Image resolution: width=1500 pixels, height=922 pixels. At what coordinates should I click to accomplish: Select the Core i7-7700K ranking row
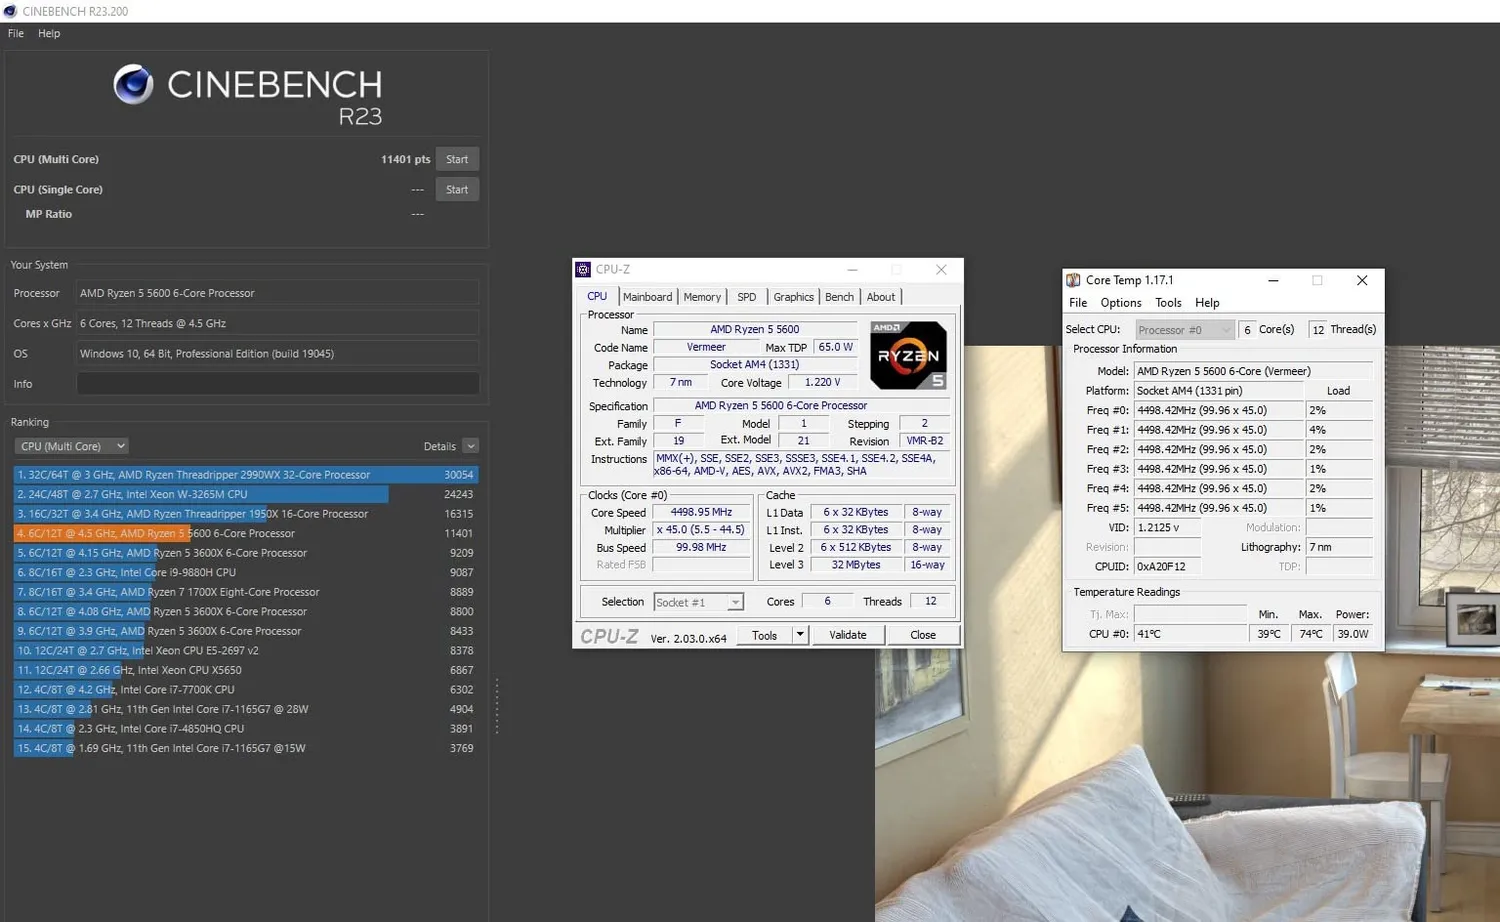click(246, 690)
